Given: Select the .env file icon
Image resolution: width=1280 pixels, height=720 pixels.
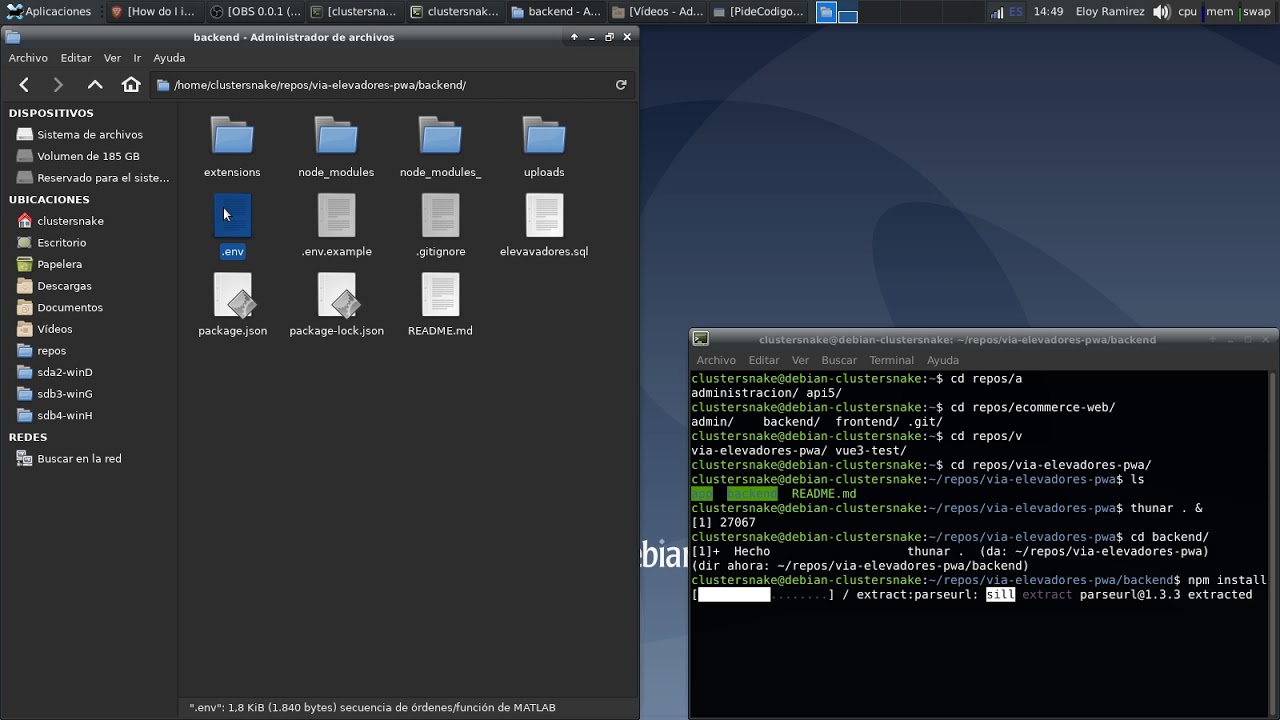Looking at the screenshot, I should tap(232, 215).
